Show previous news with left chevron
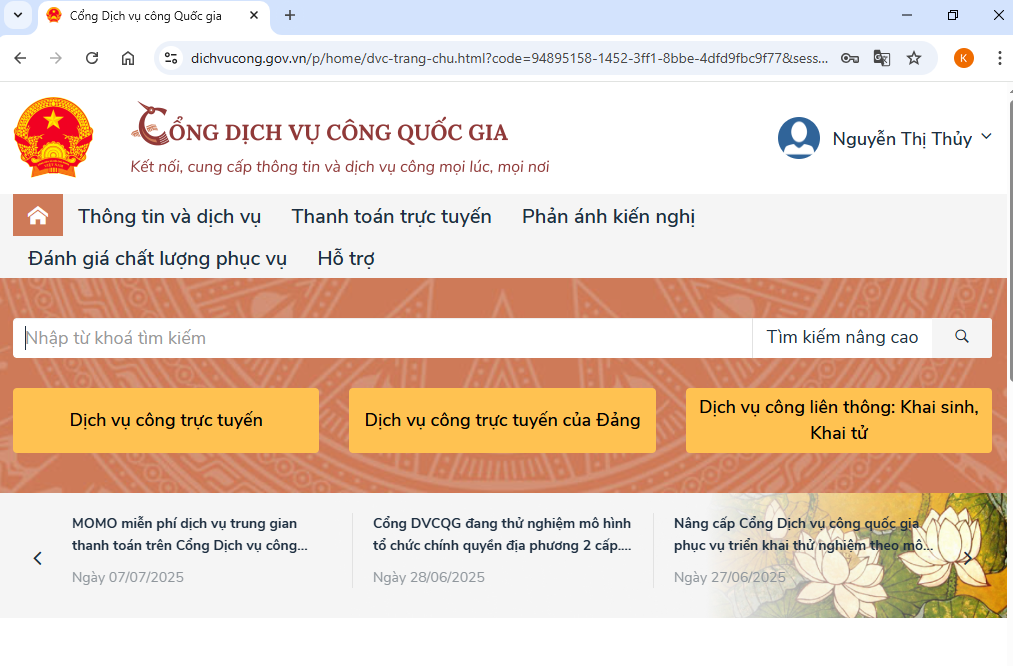Screen dimensions: 1013x666 coord(37,558)
